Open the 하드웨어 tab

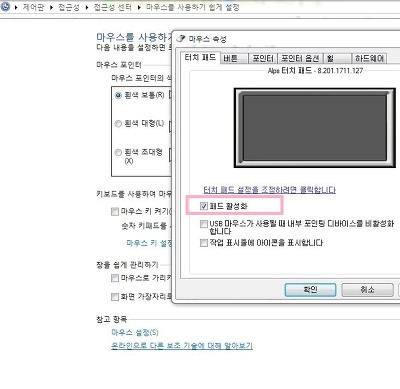pos(370,59)
